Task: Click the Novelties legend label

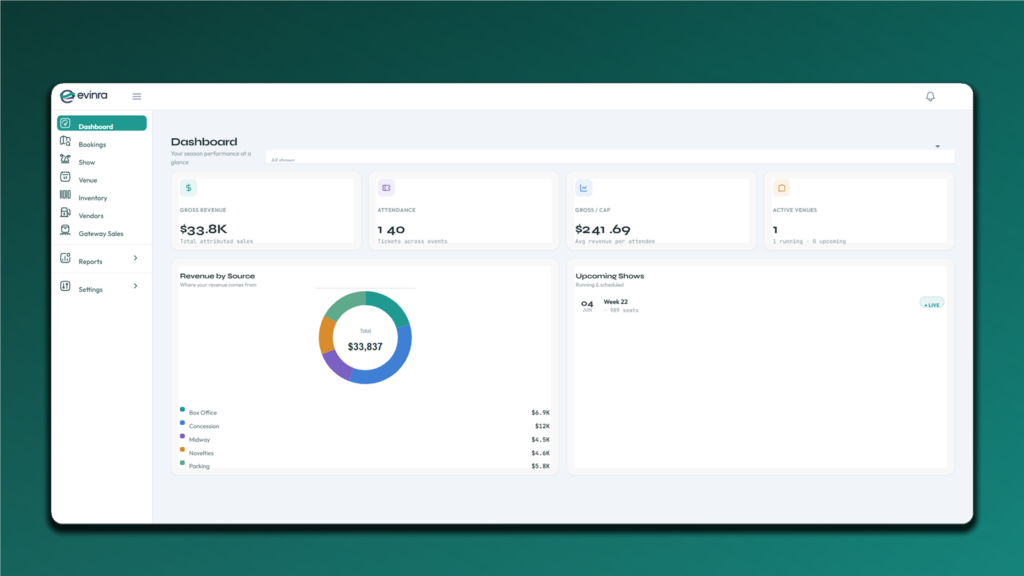Action: point(201,453)
